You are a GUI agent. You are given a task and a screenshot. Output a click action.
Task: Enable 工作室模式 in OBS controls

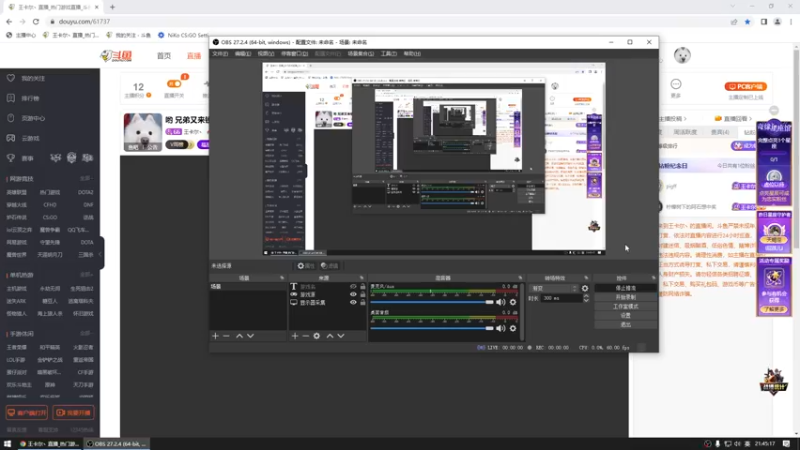coord(626,307)
